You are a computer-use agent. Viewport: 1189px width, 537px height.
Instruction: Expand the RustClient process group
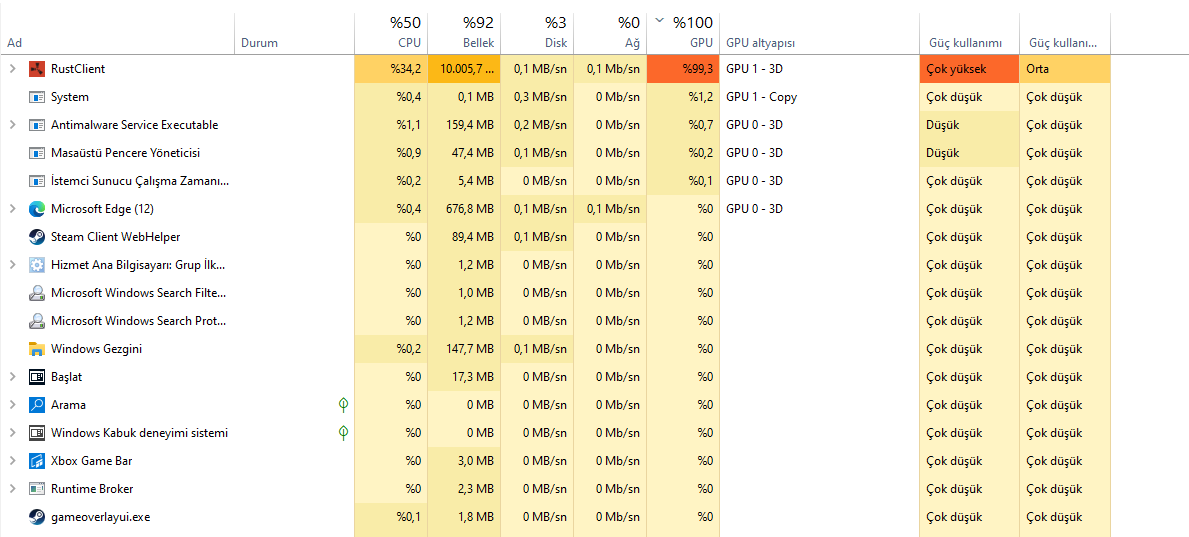point(12,69)
